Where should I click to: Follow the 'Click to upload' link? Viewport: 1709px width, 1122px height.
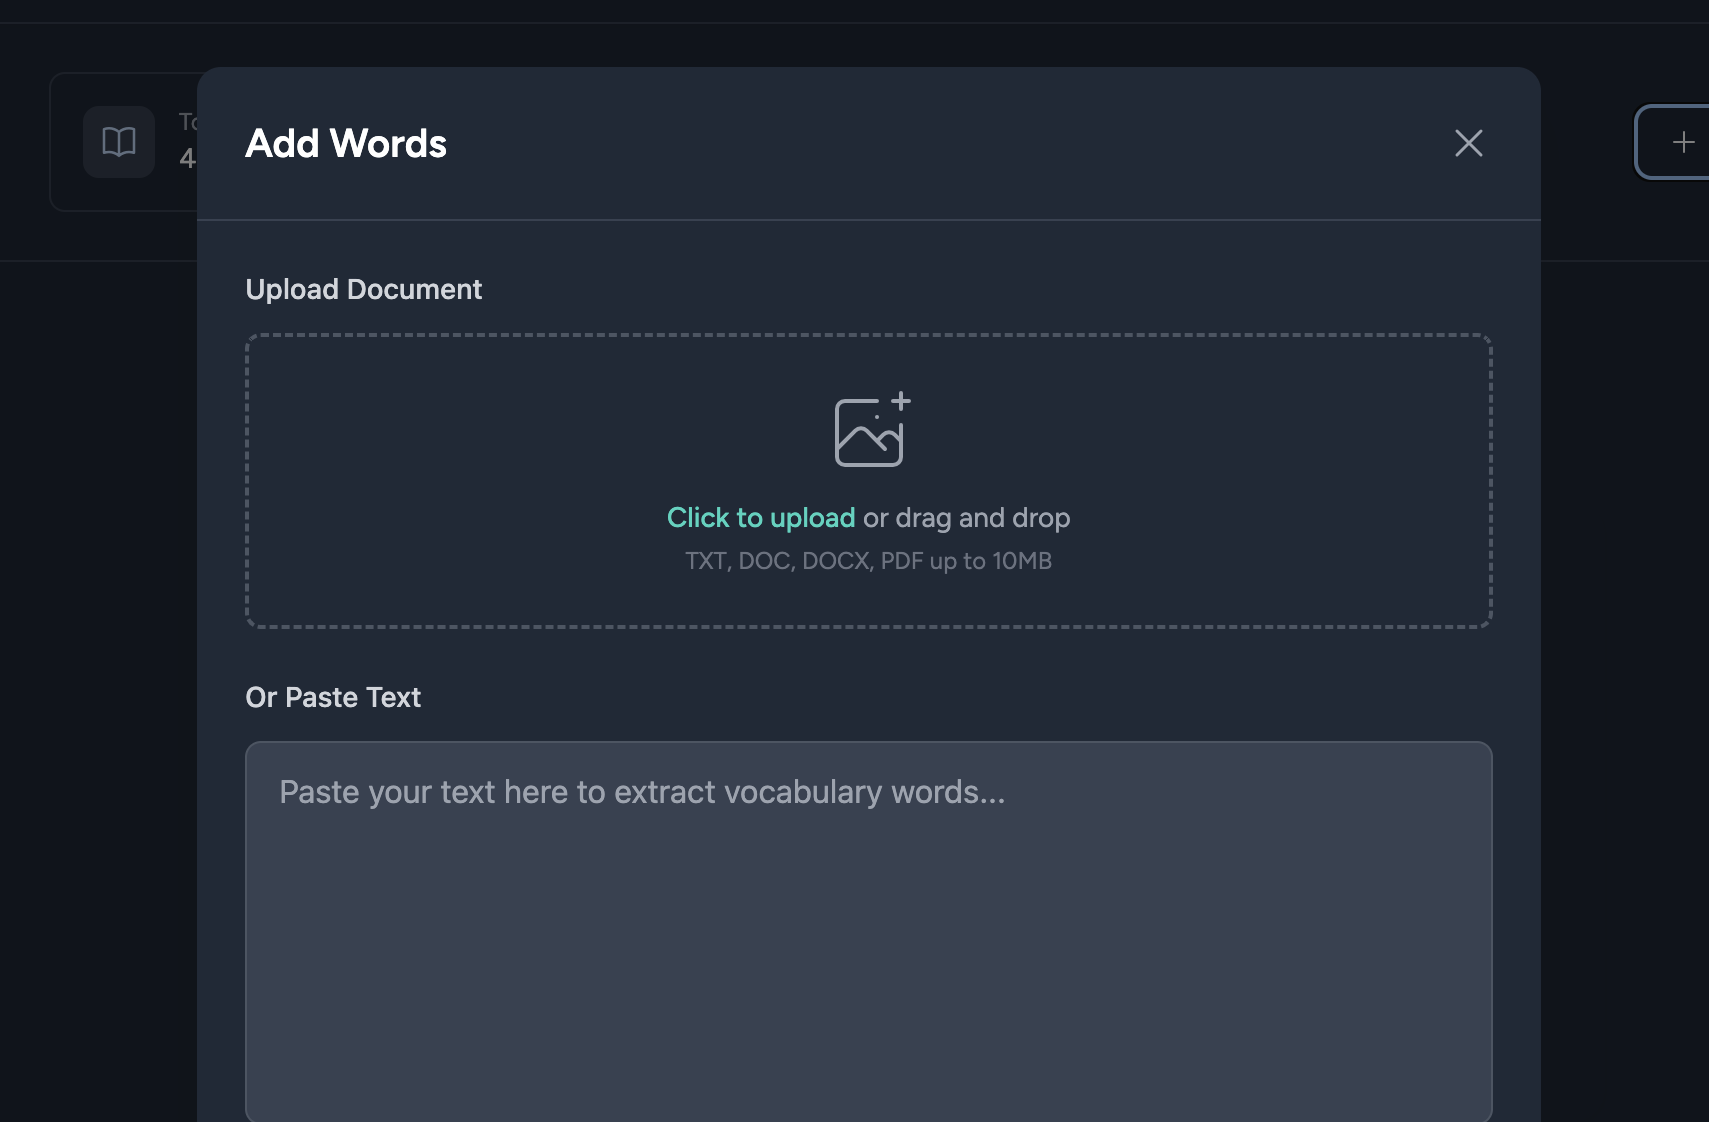click(760, 518)
